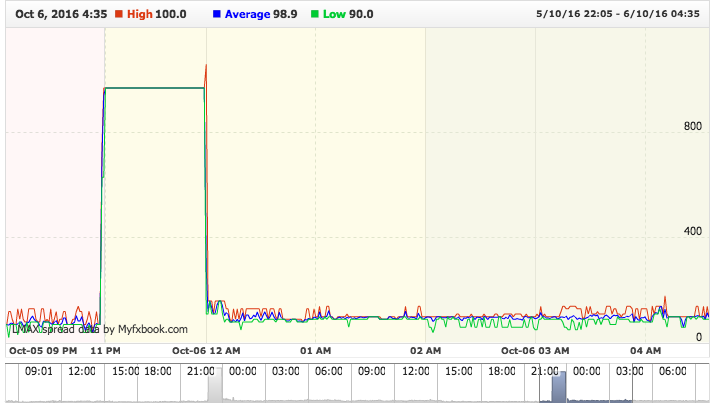The width and height of the screenshot is (714, 403).
Task: Click the blue Average legend square
Action: tap(217, 14)
